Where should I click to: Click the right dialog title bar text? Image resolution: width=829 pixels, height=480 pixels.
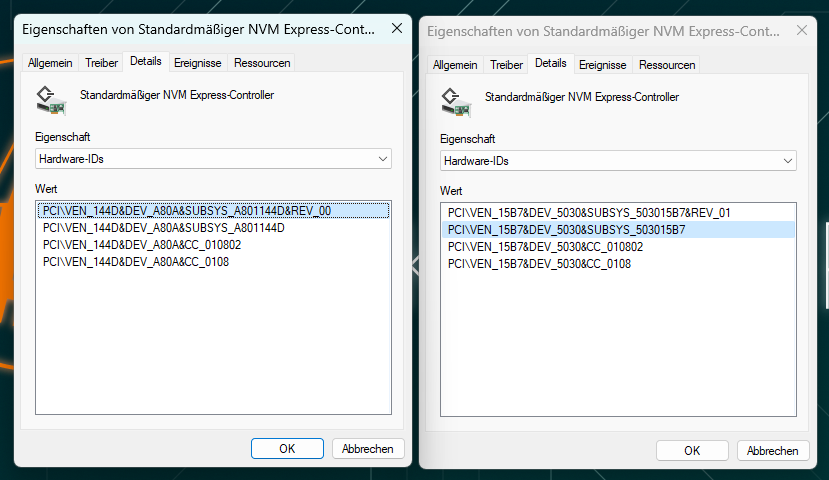[x=603, y=32]
